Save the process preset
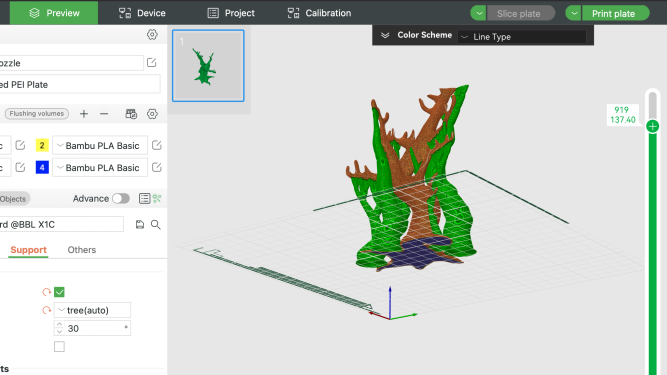This screenshot has height=375, width=667. pos(140,224)
